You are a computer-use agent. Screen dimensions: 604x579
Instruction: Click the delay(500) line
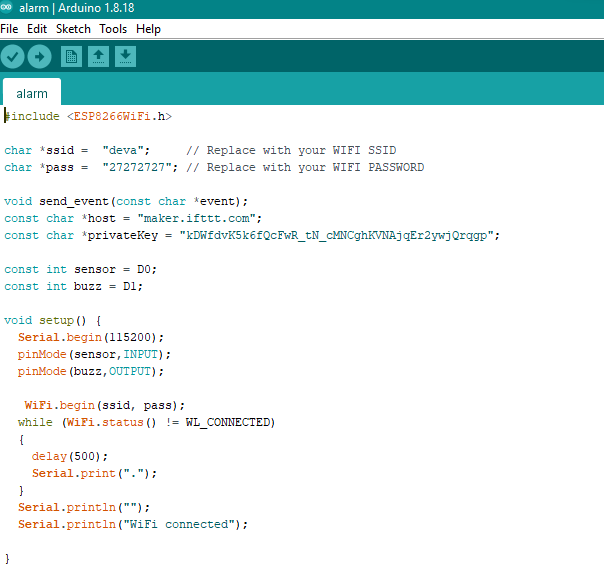tap(70, 456)
